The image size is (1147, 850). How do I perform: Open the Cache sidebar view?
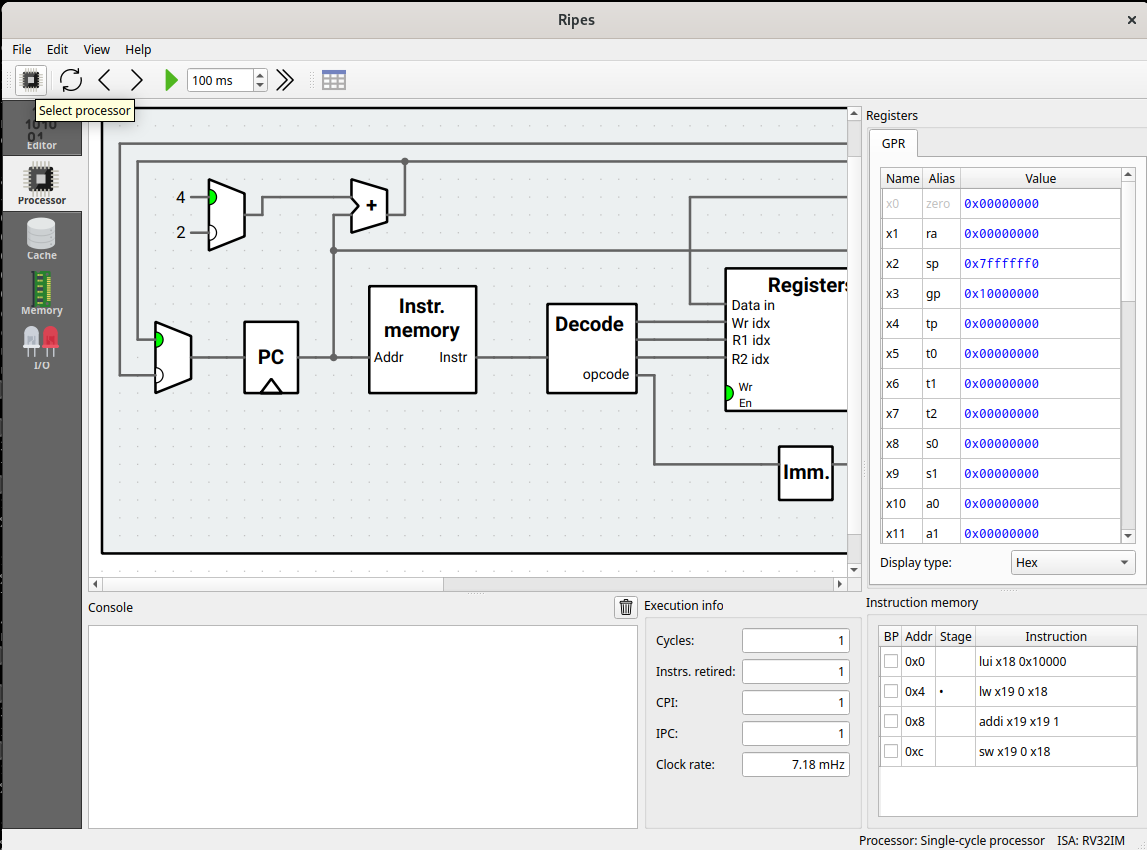tap(42, 239)
